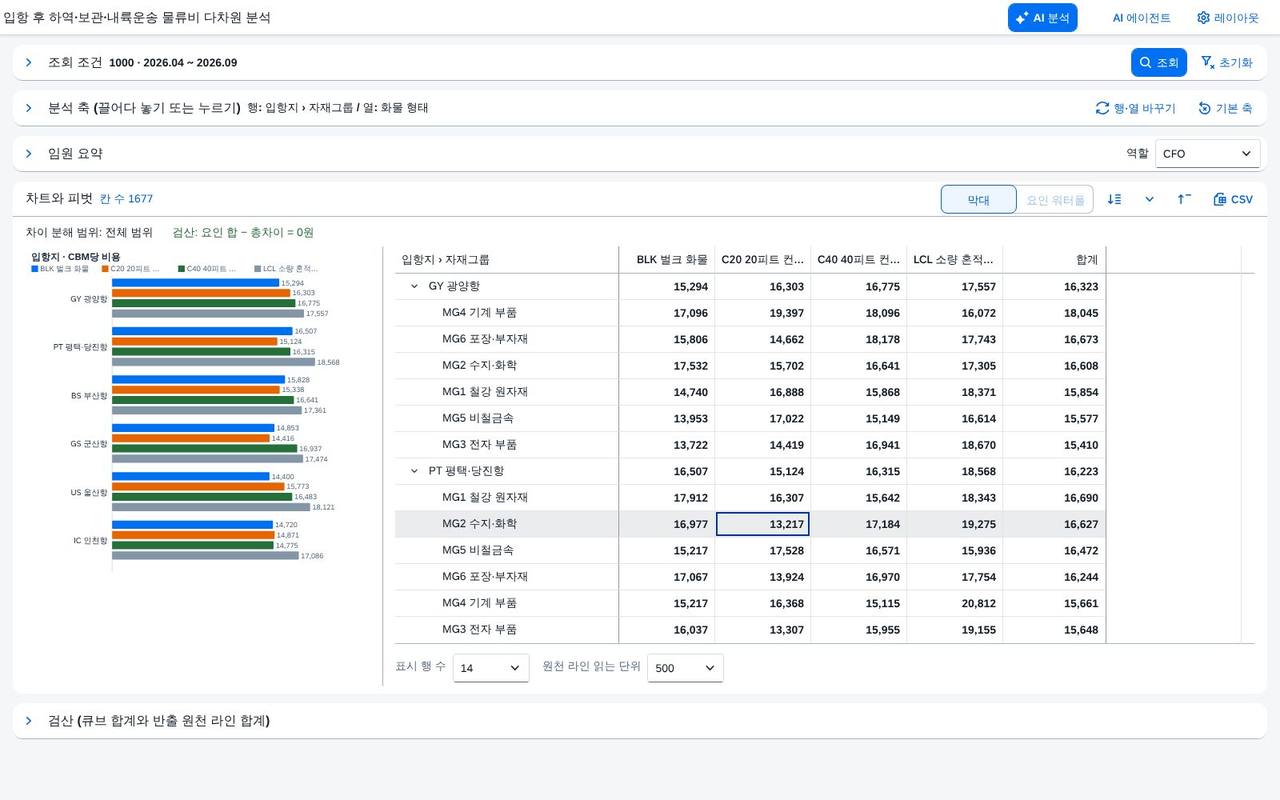The width and height of the screenshot is (1280, 800).
Task: Expand the 검산 section at the bottom
Action: [x=29, y=720]
